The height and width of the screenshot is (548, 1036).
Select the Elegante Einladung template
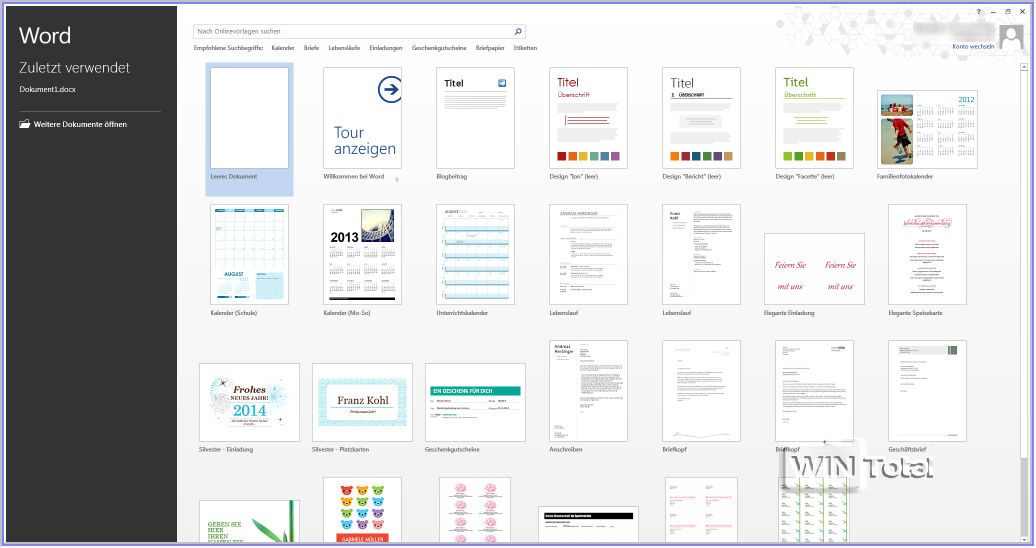coord(814,268)
